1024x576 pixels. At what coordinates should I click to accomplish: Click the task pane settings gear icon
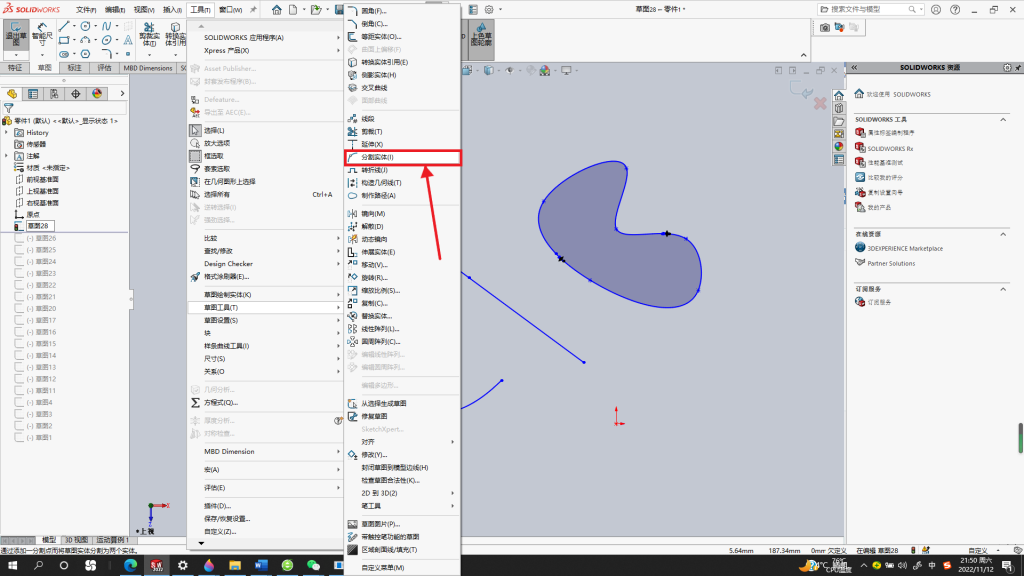1007,67
